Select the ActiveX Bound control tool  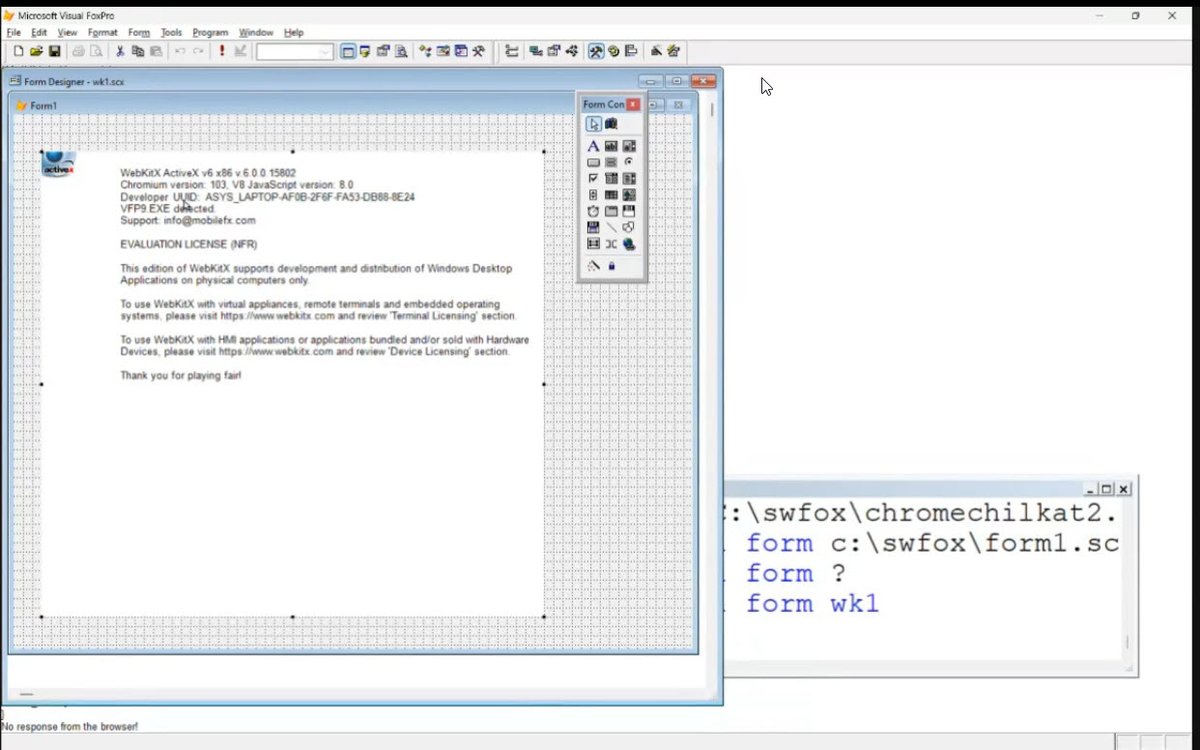tap(593, 227)
